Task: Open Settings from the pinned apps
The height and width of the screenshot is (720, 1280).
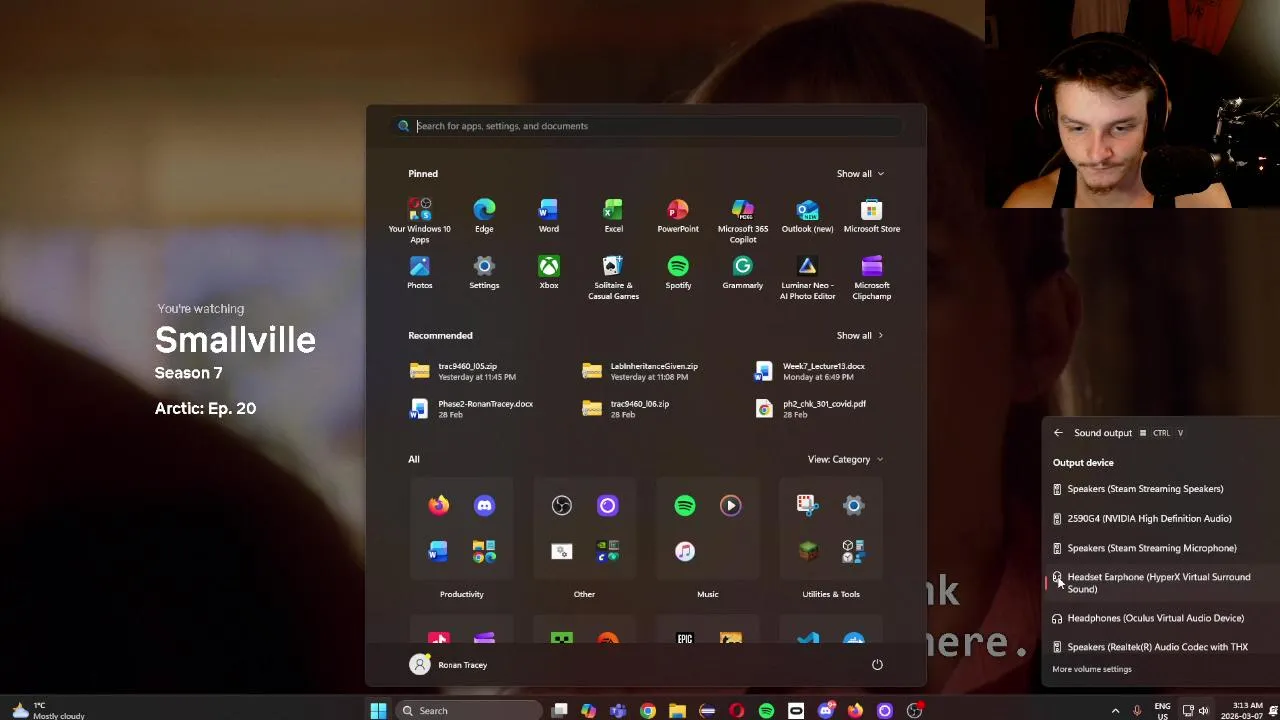Action: (484, 273)
